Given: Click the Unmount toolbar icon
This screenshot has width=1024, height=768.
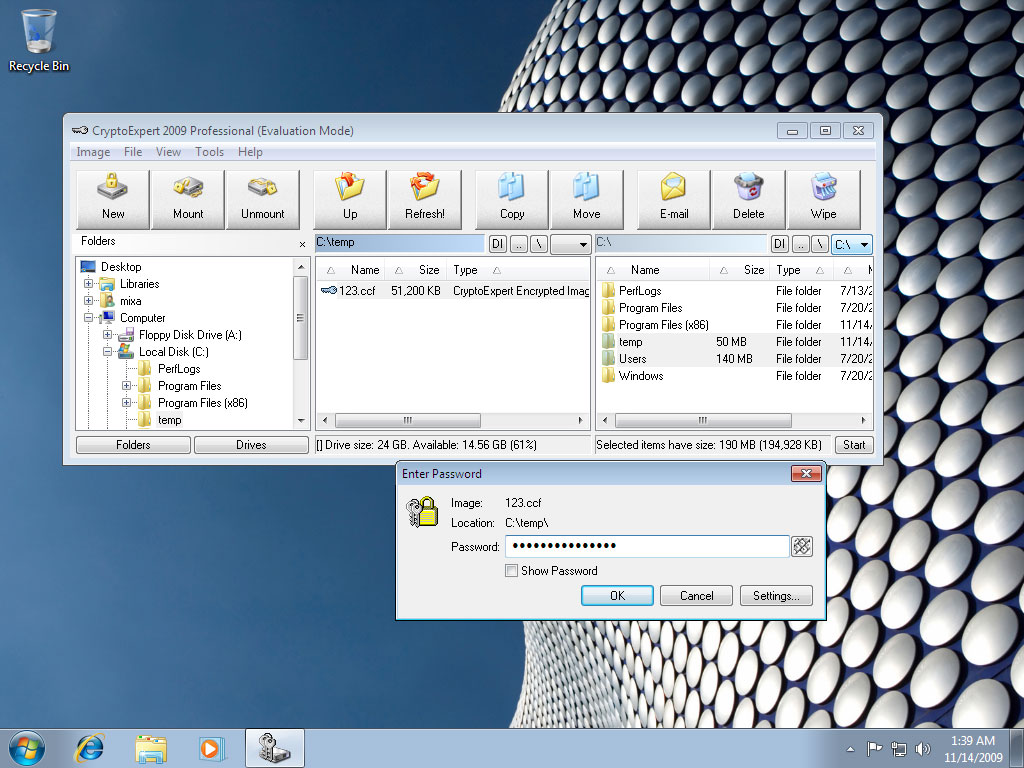Looking at the screenshot, I should (262, 198).
